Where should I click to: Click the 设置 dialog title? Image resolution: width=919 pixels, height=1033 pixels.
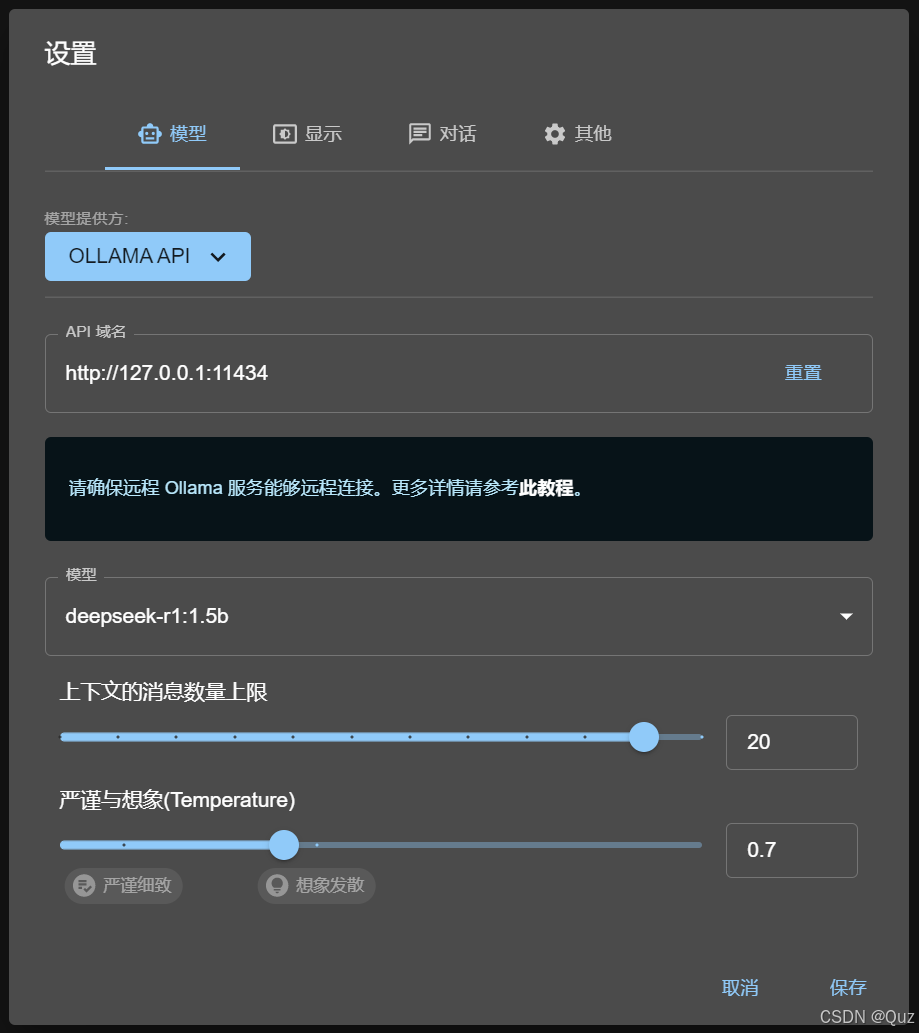click(x=70, y=54)
